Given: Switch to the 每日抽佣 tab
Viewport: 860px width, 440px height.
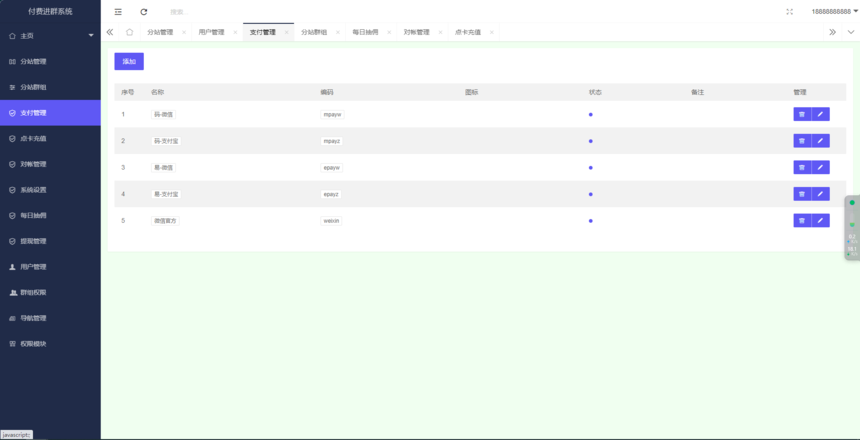Looking at the screenshot, I should (365, 32).
